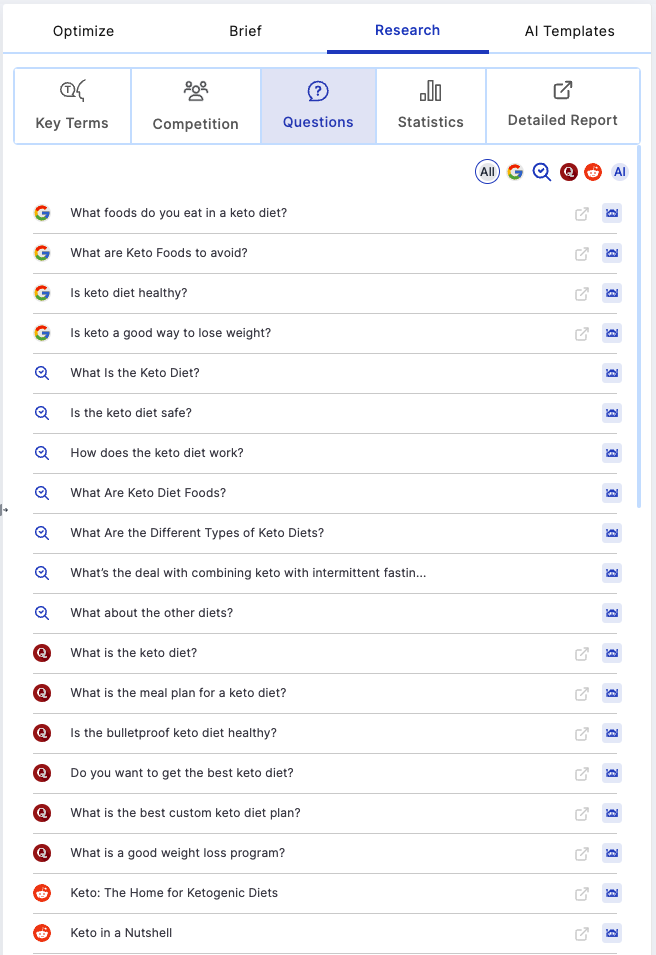Filter questions by AI source

619,172
